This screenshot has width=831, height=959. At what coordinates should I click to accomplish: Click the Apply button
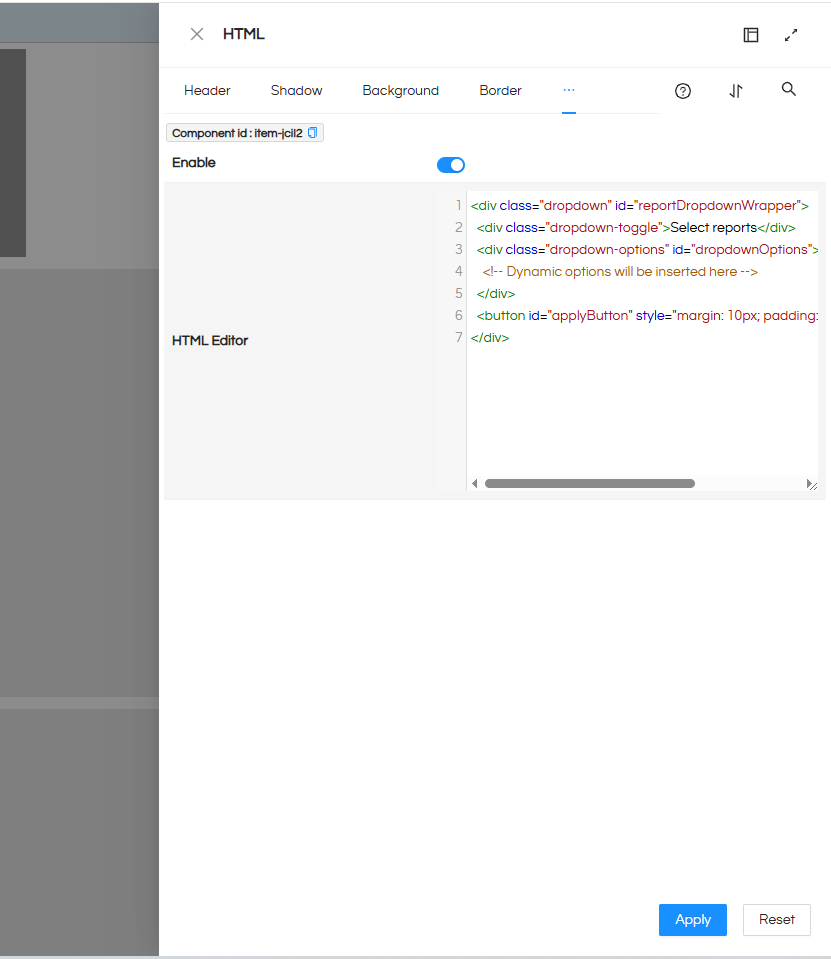tap(693, 920)
